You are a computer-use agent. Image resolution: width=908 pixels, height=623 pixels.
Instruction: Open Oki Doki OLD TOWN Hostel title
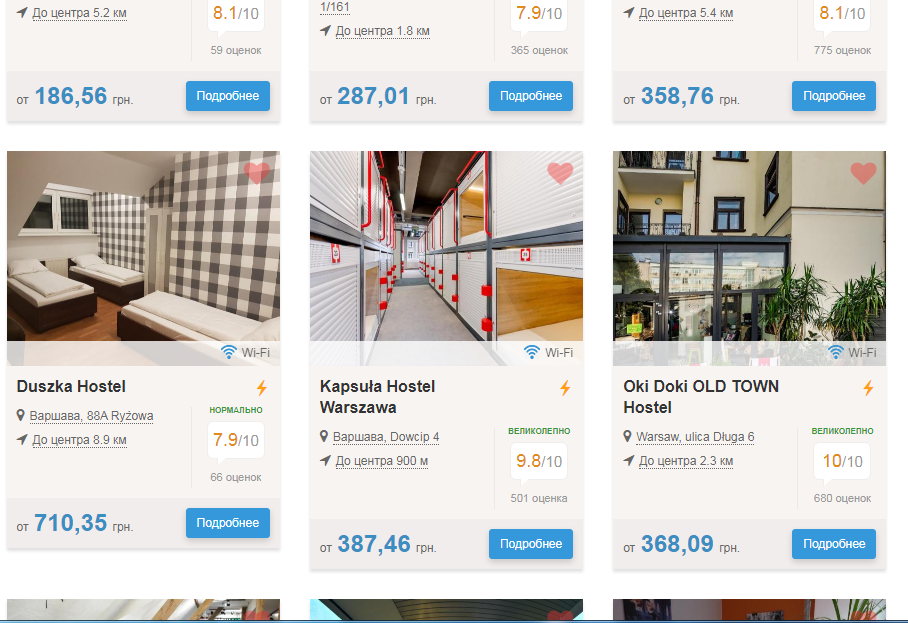pyautogui.click(x=701, y=397)
